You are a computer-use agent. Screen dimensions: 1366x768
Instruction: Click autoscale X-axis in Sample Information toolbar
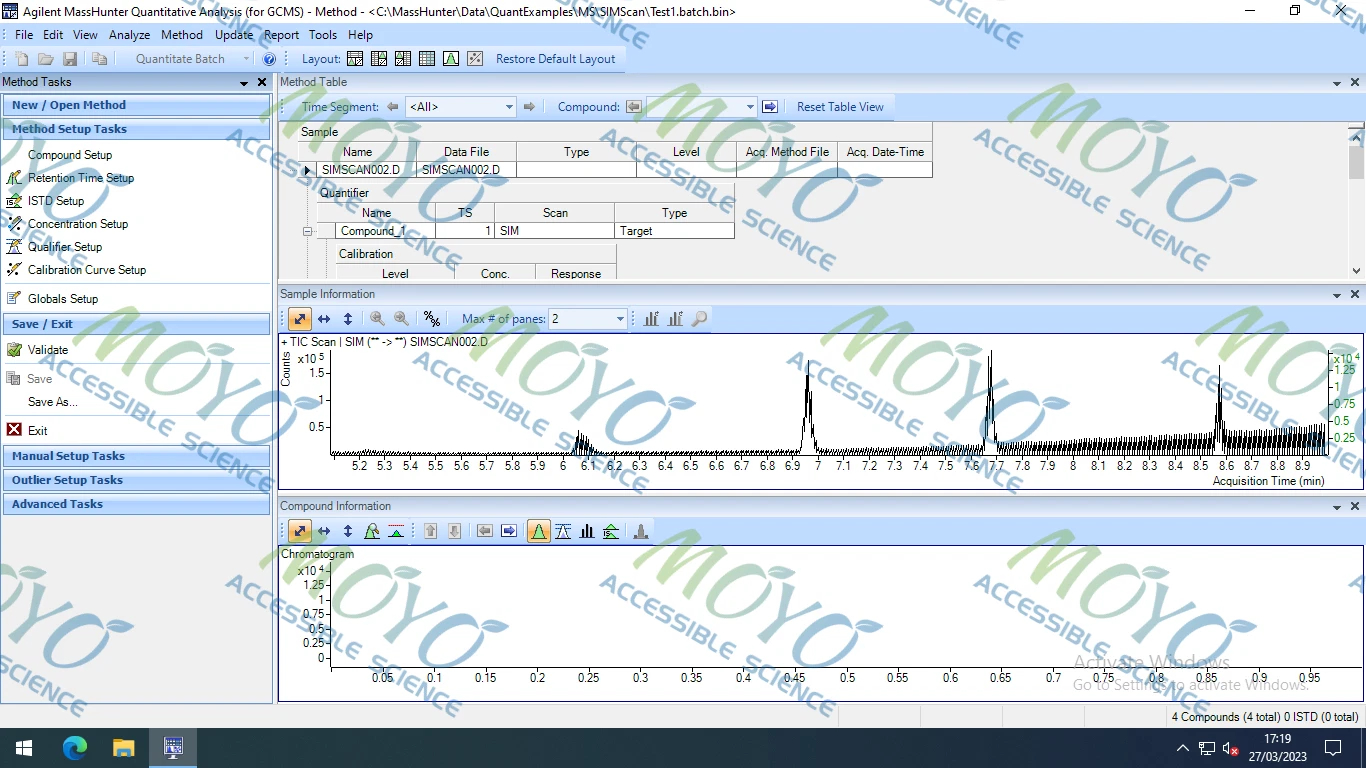(x=324, y=319)
